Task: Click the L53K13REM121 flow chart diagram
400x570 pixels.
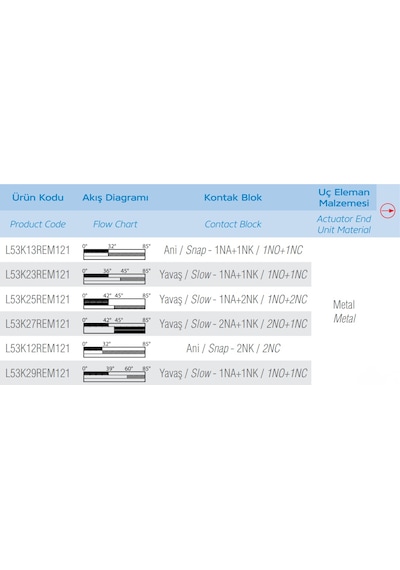Action: click(x=116, y=252)
